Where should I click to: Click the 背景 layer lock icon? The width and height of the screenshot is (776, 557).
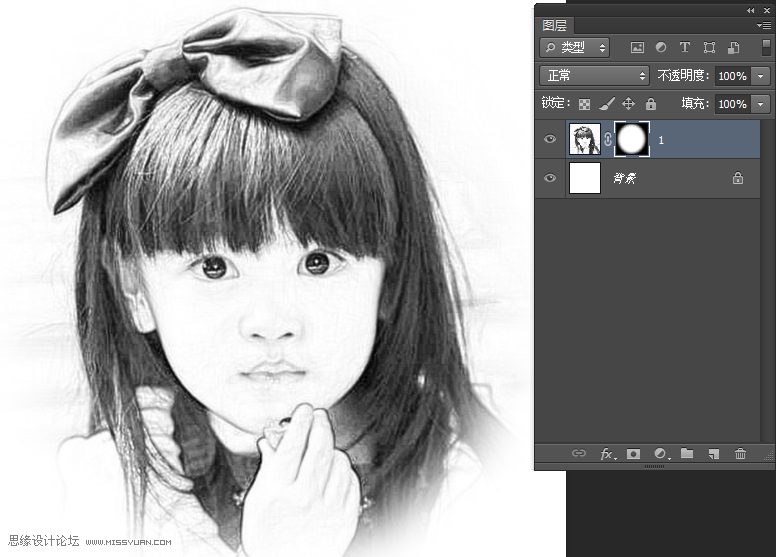pyautogui.click(x=738, y=178)
